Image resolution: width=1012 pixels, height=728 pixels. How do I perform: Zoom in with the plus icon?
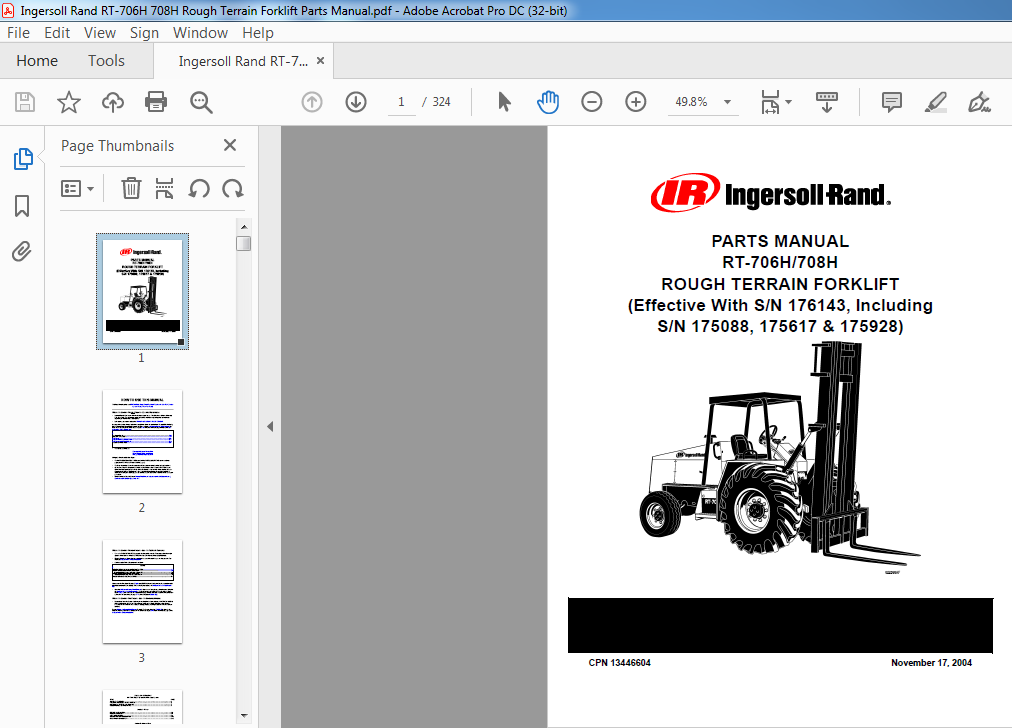(x=636, y=102)
